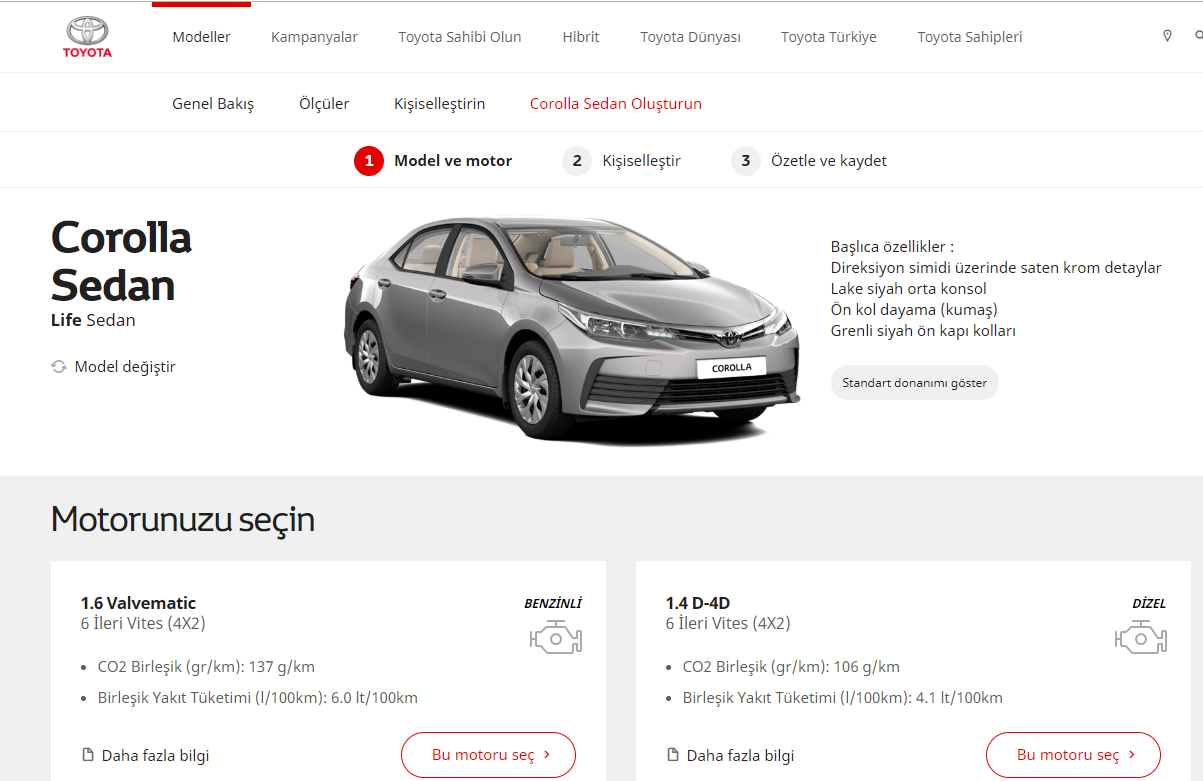
Task: Click Lake siyah orta konsol text
Action: click(909, 289)
